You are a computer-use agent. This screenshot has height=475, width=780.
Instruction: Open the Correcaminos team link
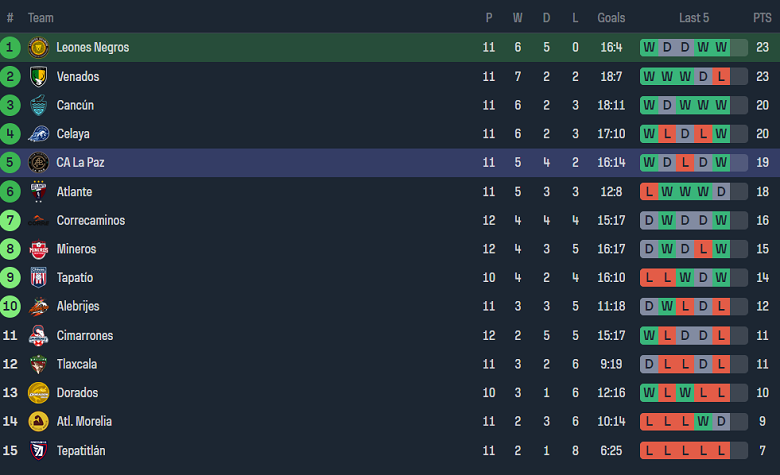(x=90, y=220)
